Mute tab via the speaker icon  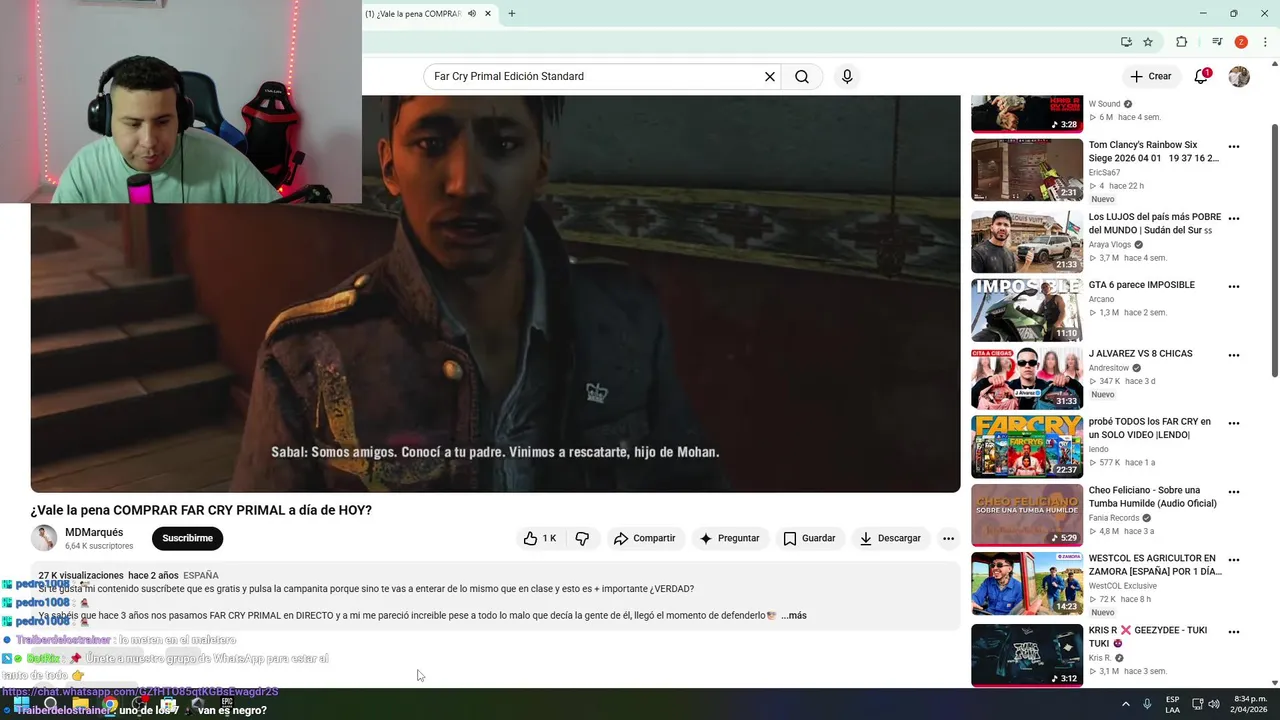coord(472,14)
